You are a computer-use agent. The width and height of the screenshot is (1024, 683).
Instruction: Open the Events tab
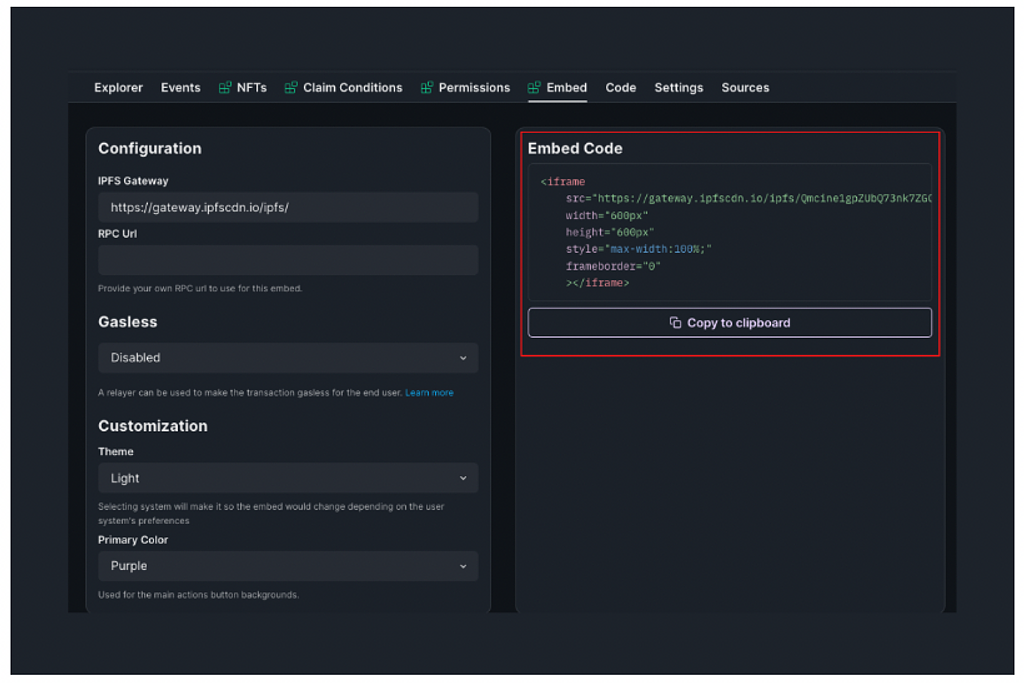[180, 88]
